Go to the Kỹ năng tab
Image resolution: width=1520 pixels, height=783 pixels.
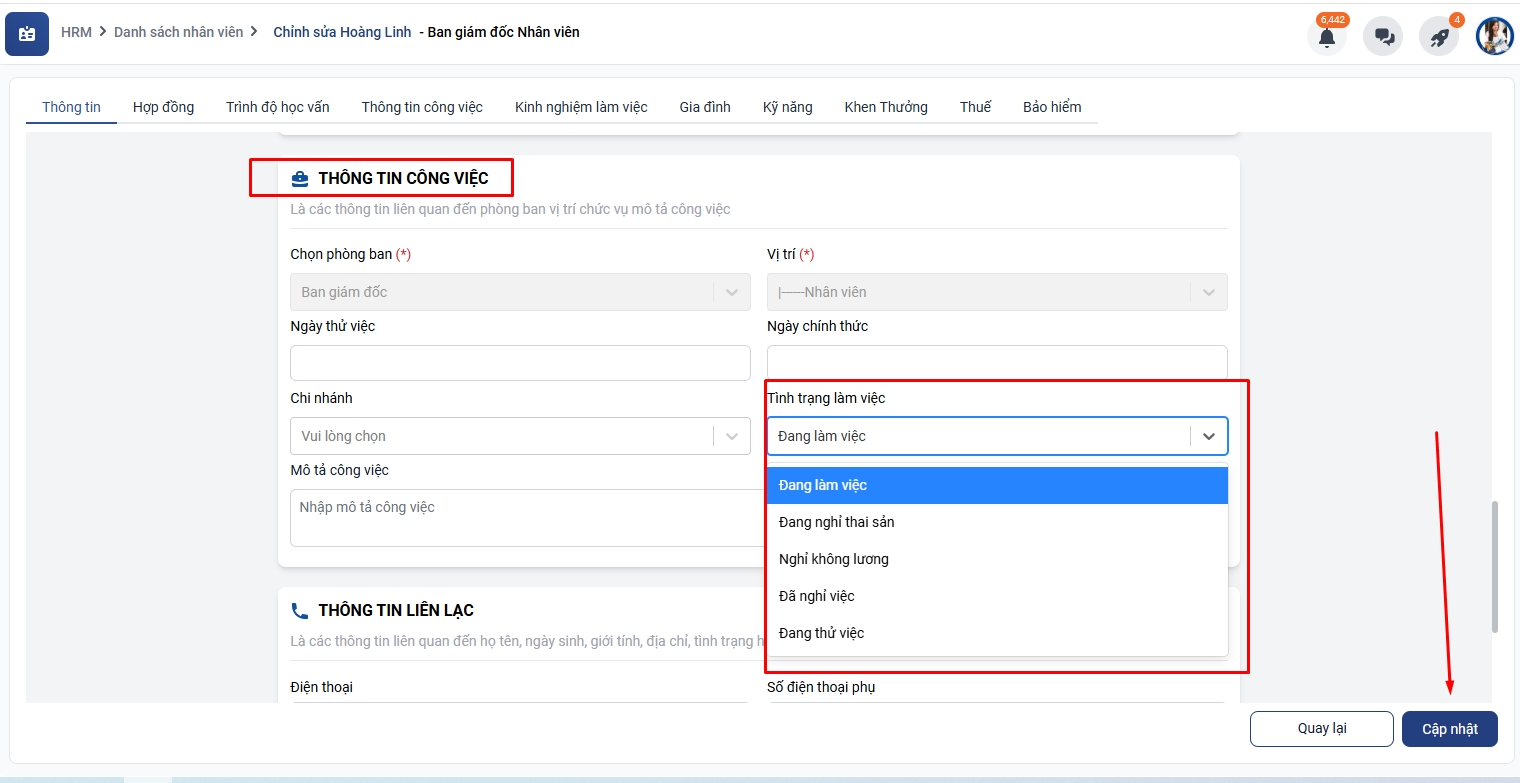point(787,107)
